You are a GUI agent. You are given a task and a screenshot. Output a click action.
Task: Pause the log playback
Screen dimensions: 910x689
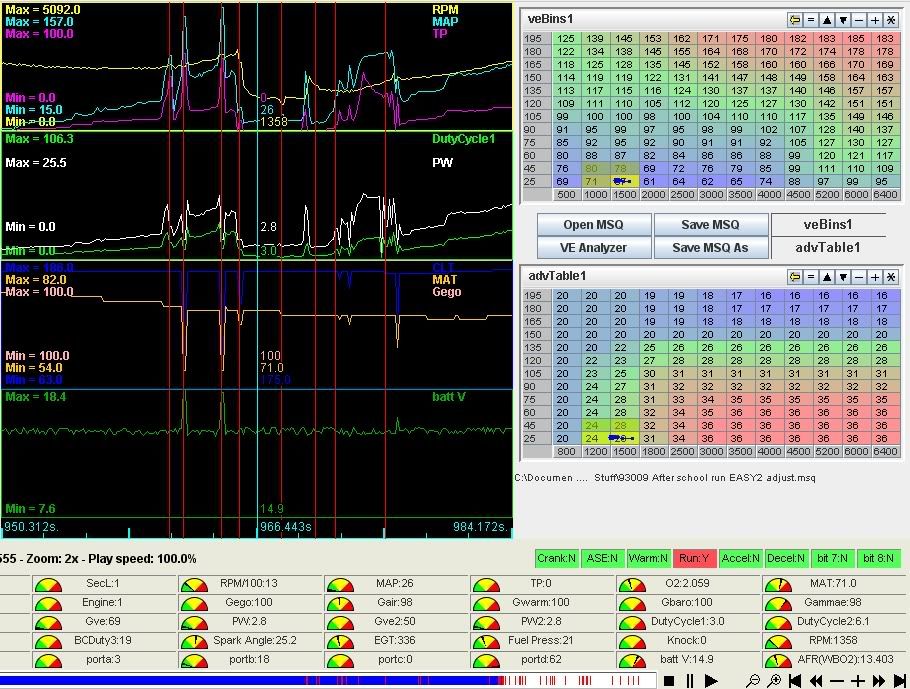(690, 681)
